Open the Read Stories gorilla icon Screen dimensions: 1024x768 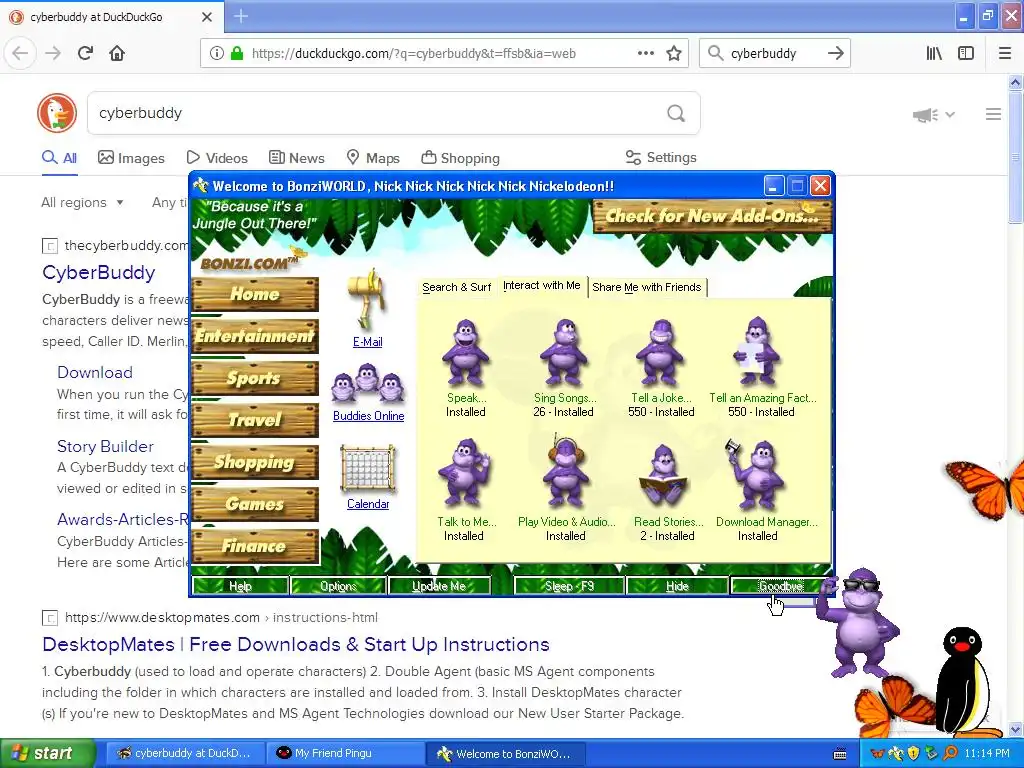[x=663, y=475]
